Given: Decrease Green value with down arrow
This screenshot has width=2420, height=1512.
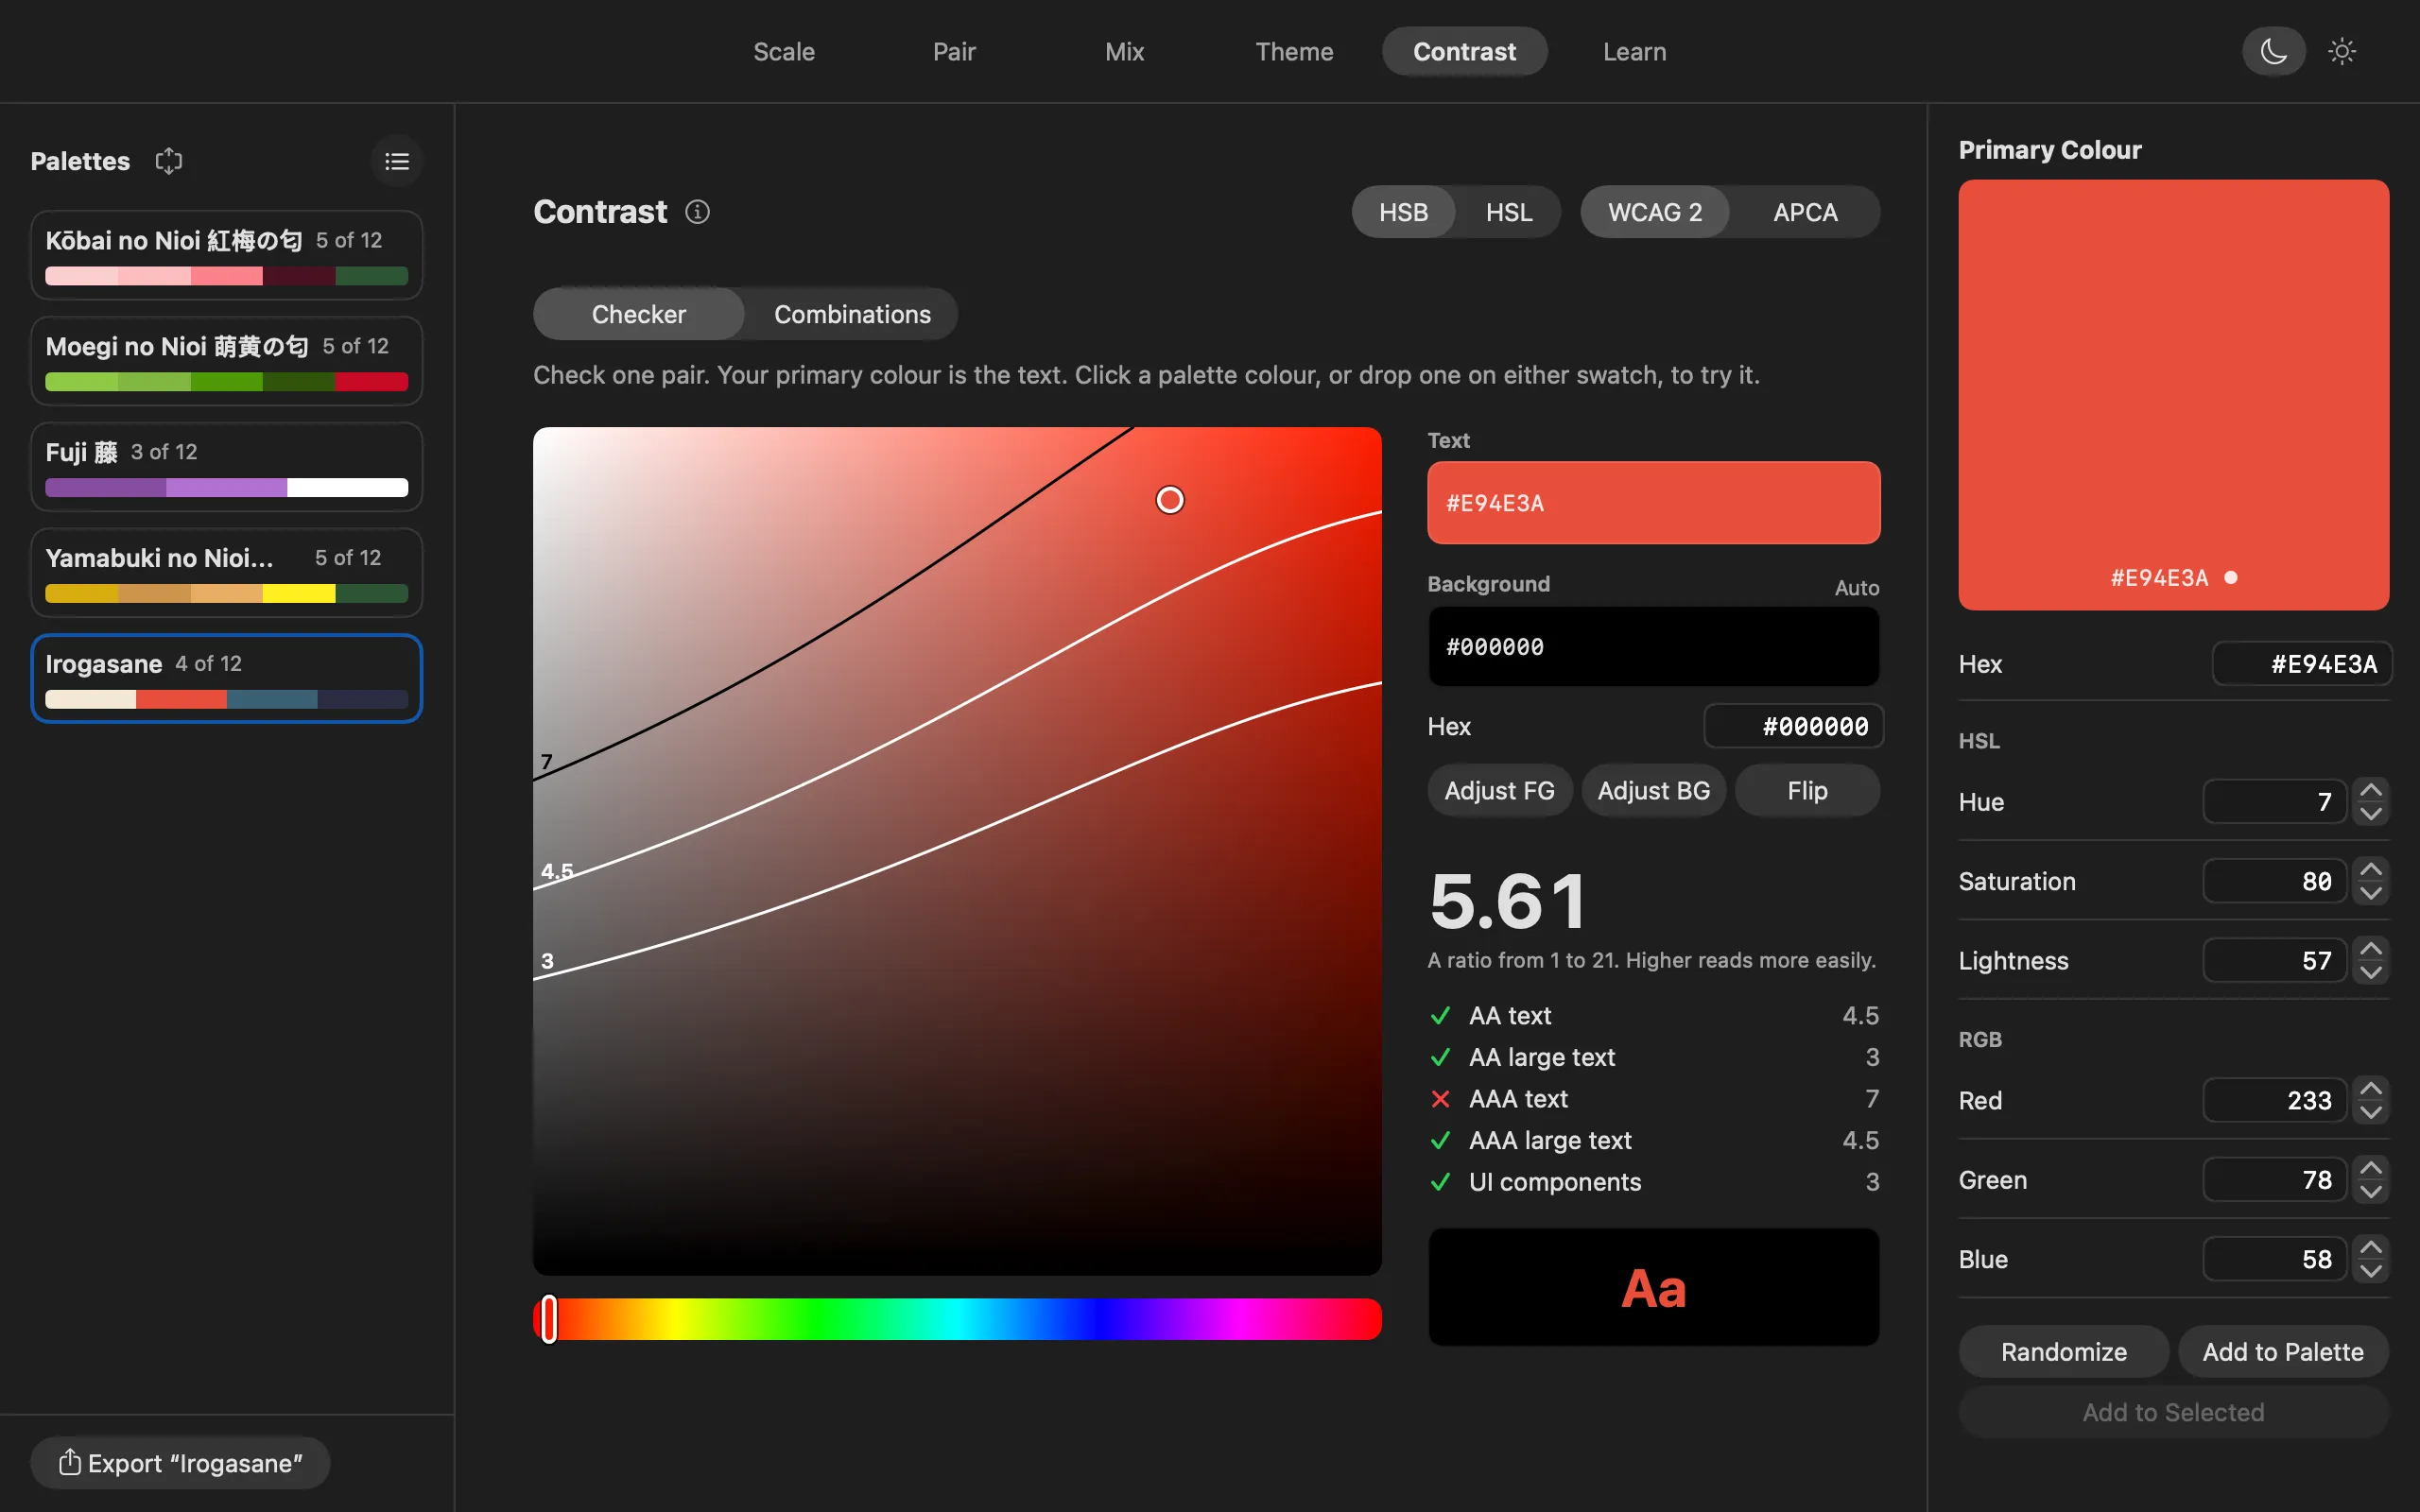Looking at the screenshot, I should [2370, 1191].
